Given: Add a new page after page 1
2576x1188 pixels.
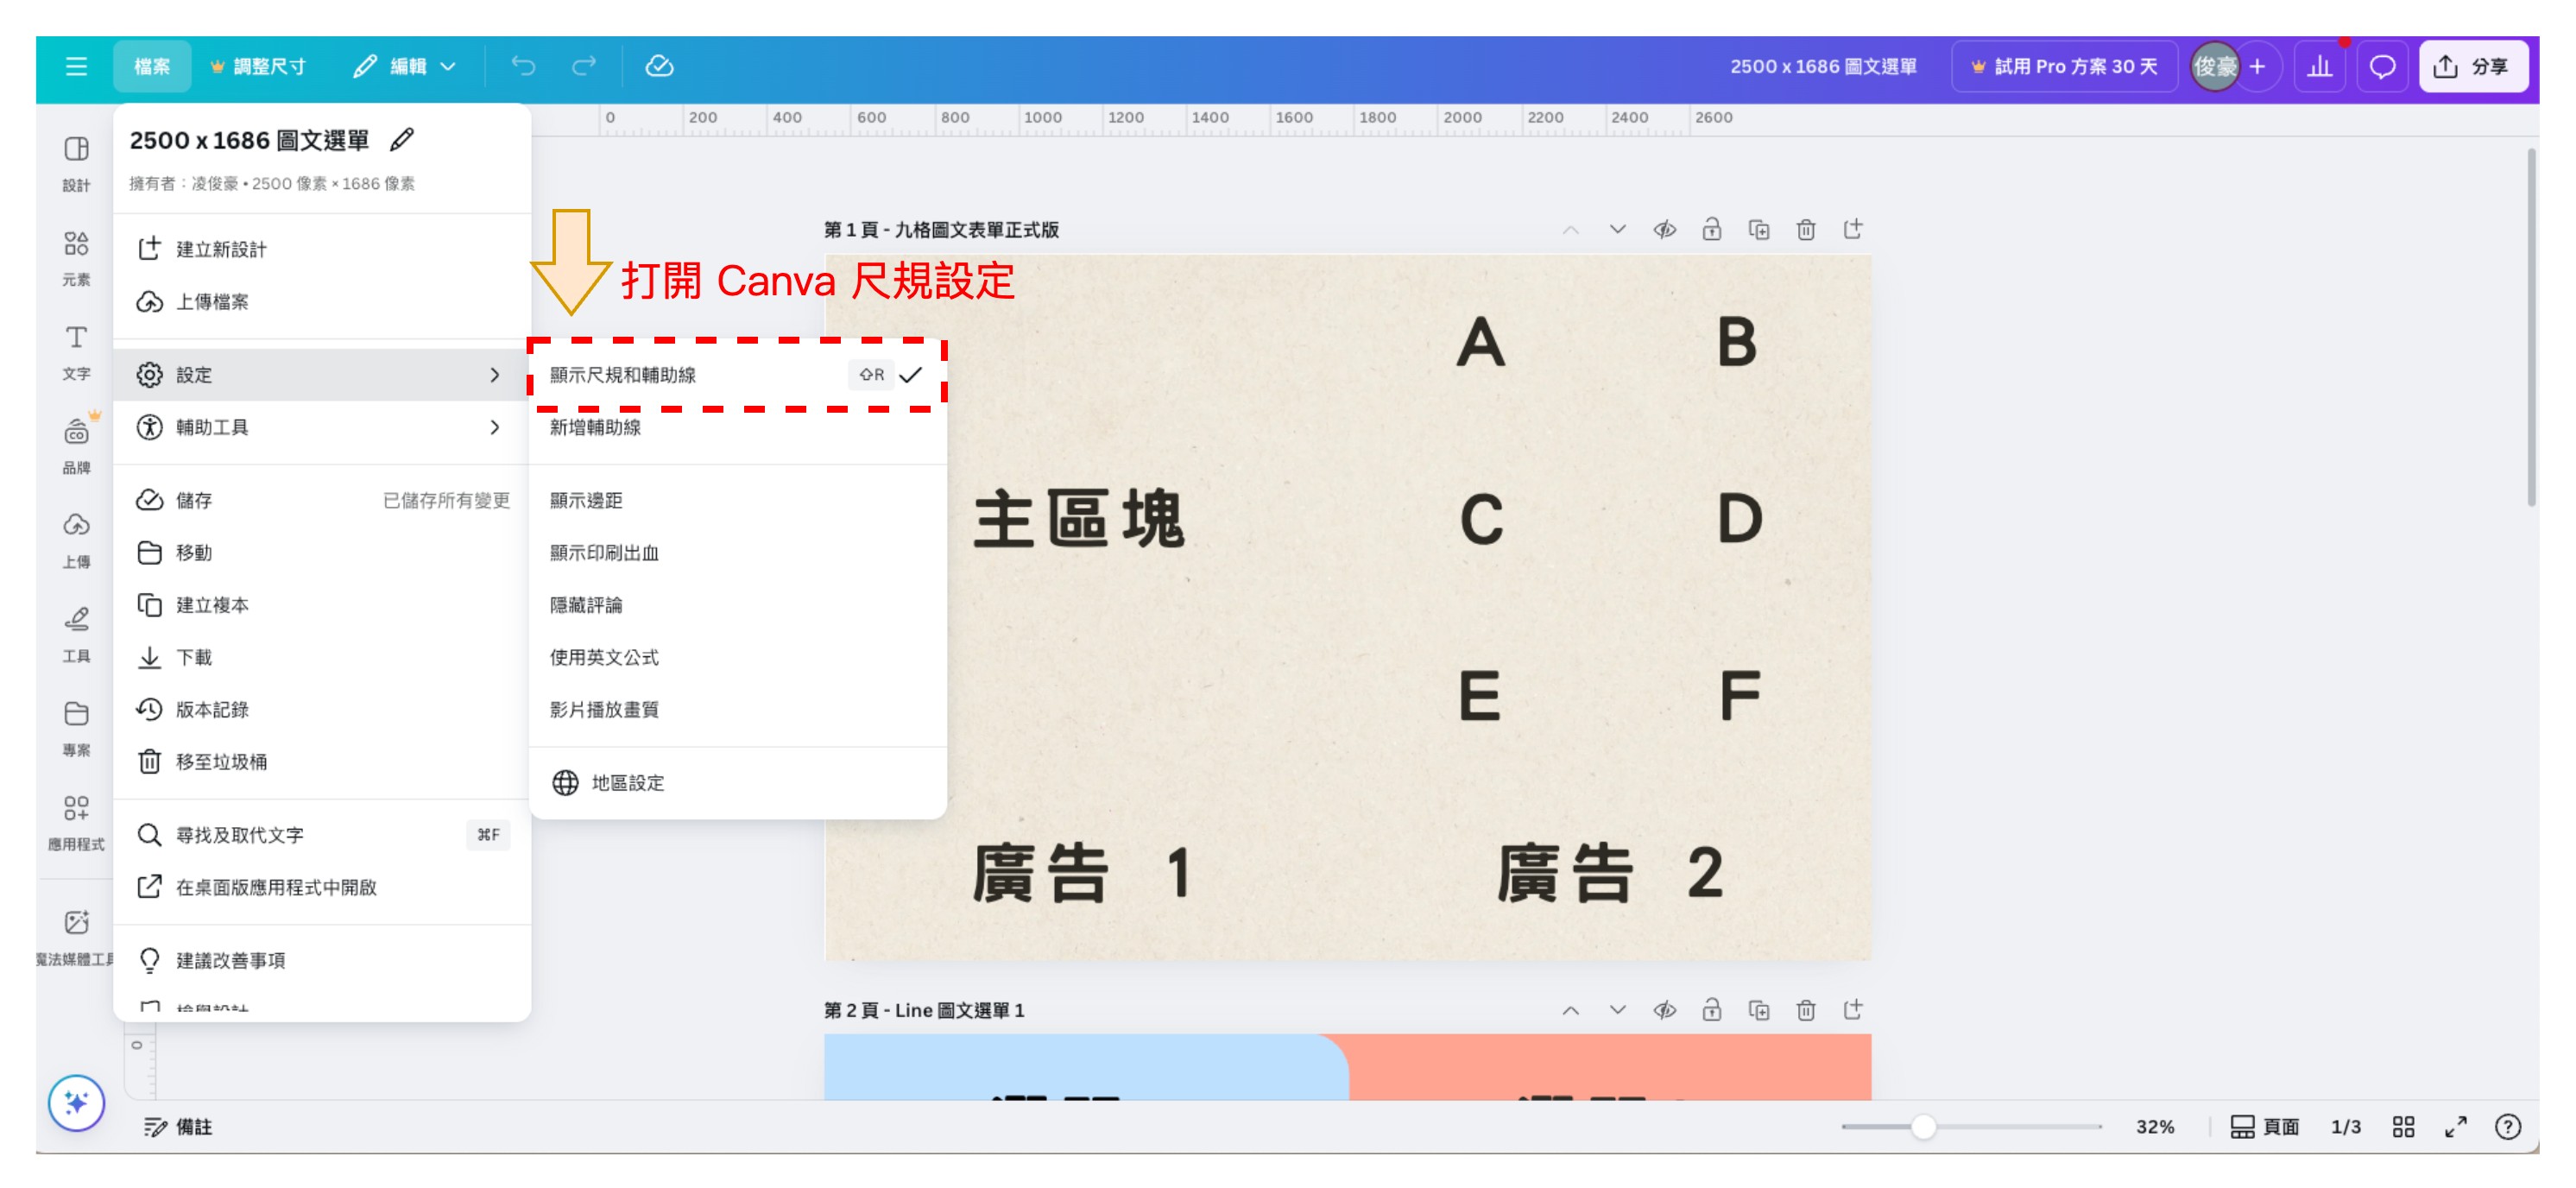Looking at the screenshot, I should (1853, 229).
